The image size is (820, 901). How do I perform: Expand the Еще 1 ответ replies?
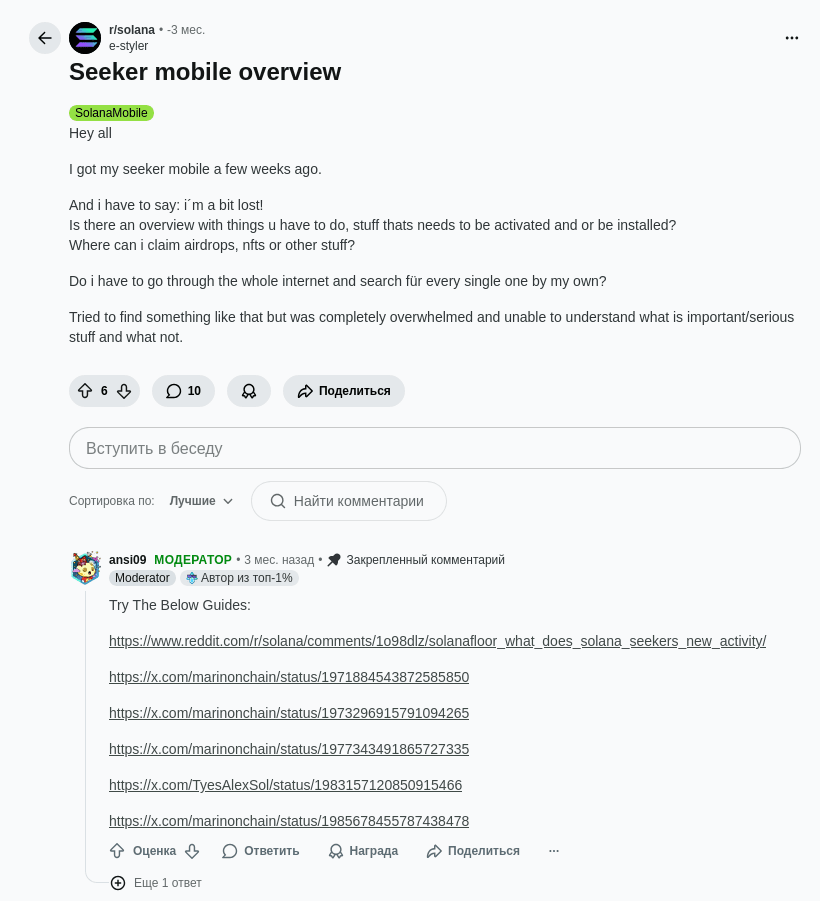click(x=157, y=883)
